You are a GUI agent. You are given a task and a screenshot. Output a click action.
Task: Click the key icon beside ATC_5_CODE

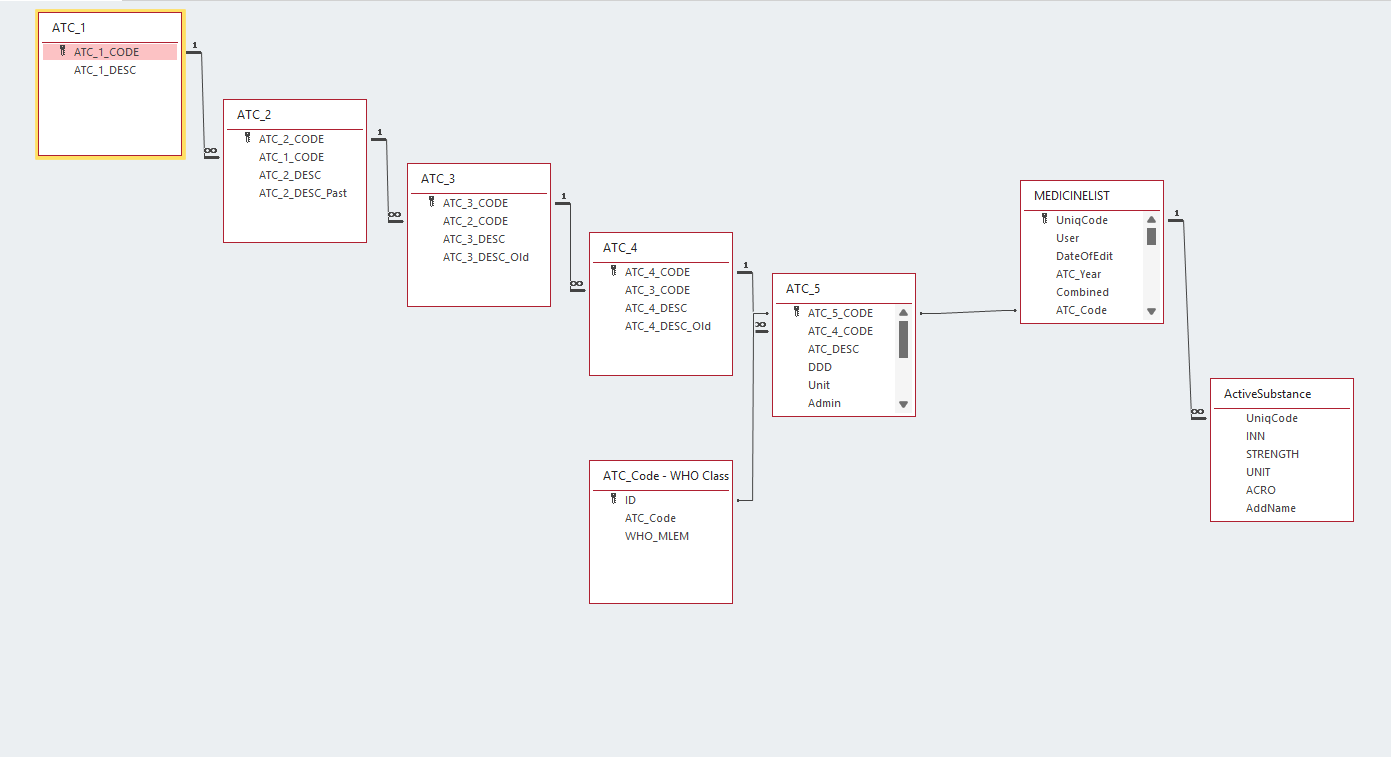(x=796, y=312)
